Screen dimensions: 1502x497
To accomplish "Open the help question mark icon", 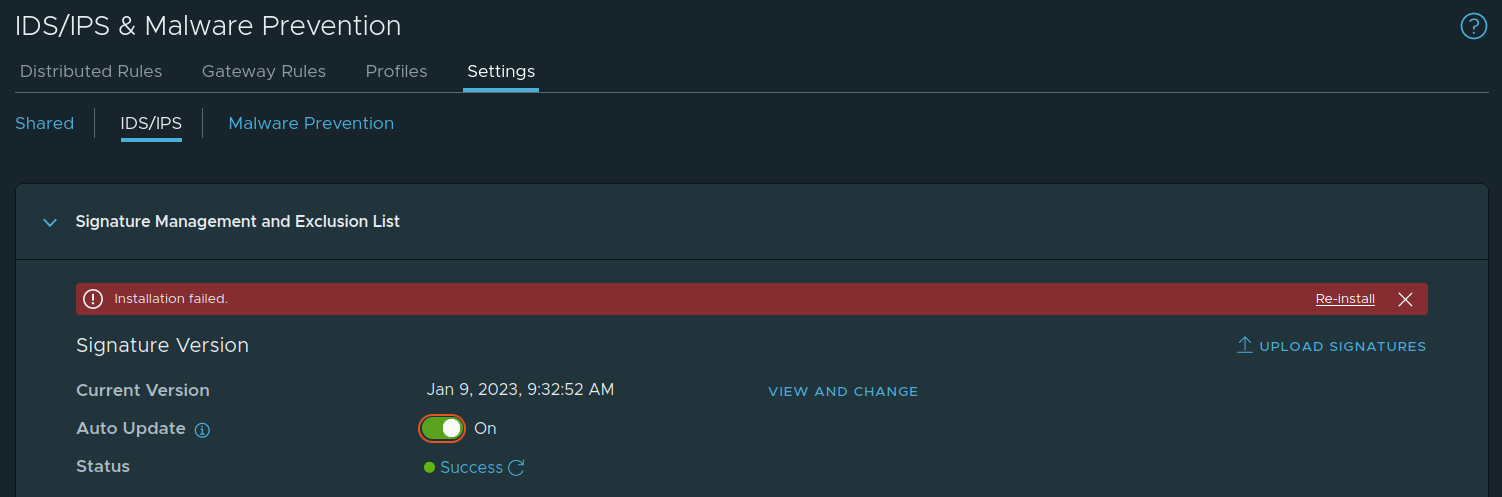I will (1473, 27).
